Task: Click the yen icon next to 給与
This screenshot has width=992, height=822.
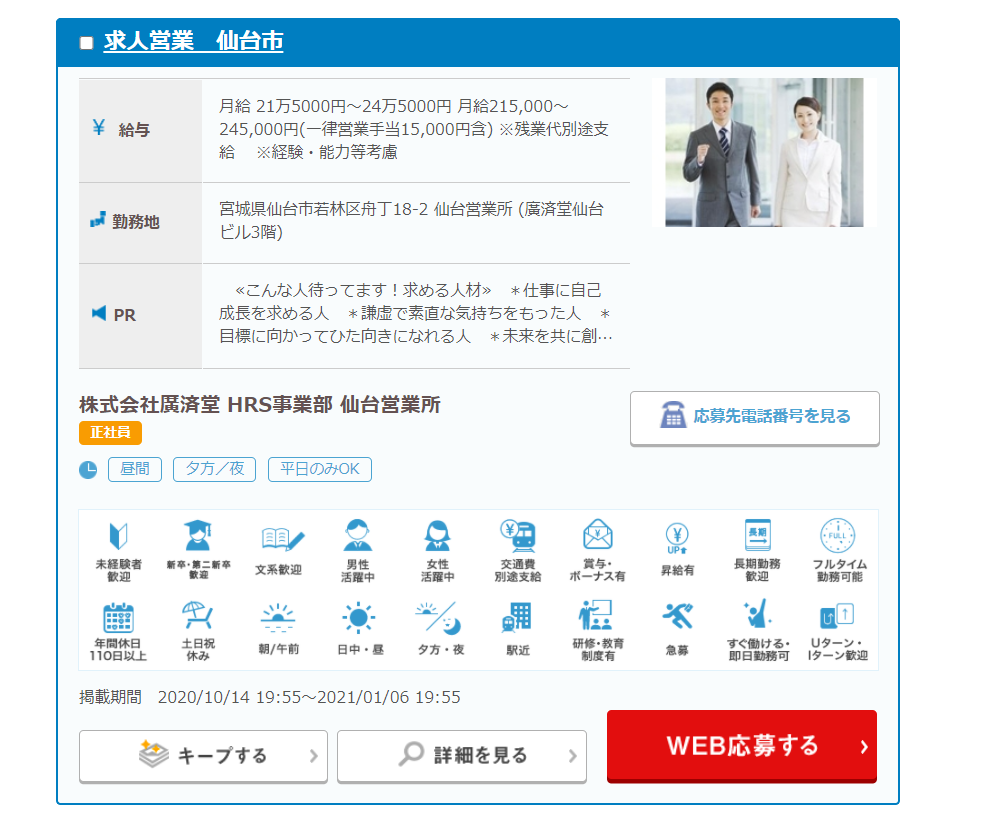Action: click(98, 128)
